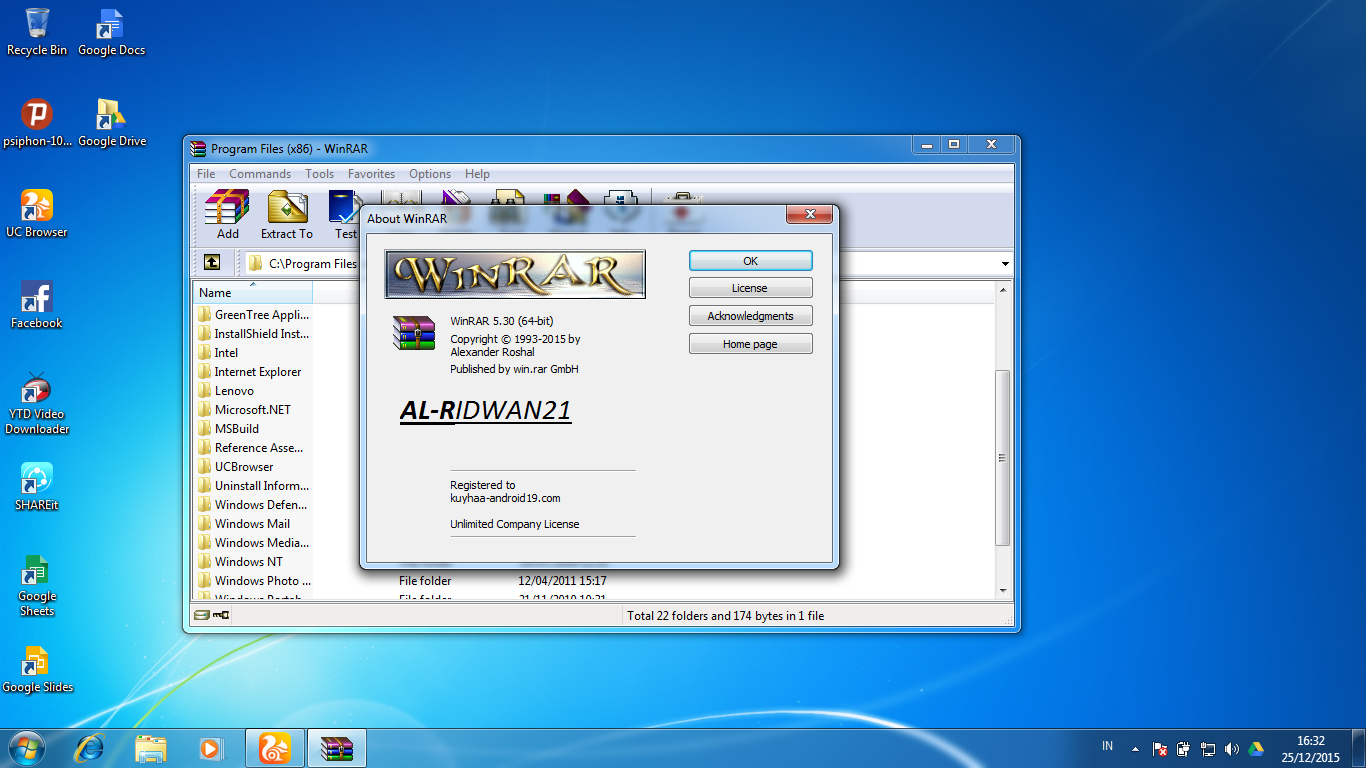Click the Info toolbar icon

tap(620, 198)
